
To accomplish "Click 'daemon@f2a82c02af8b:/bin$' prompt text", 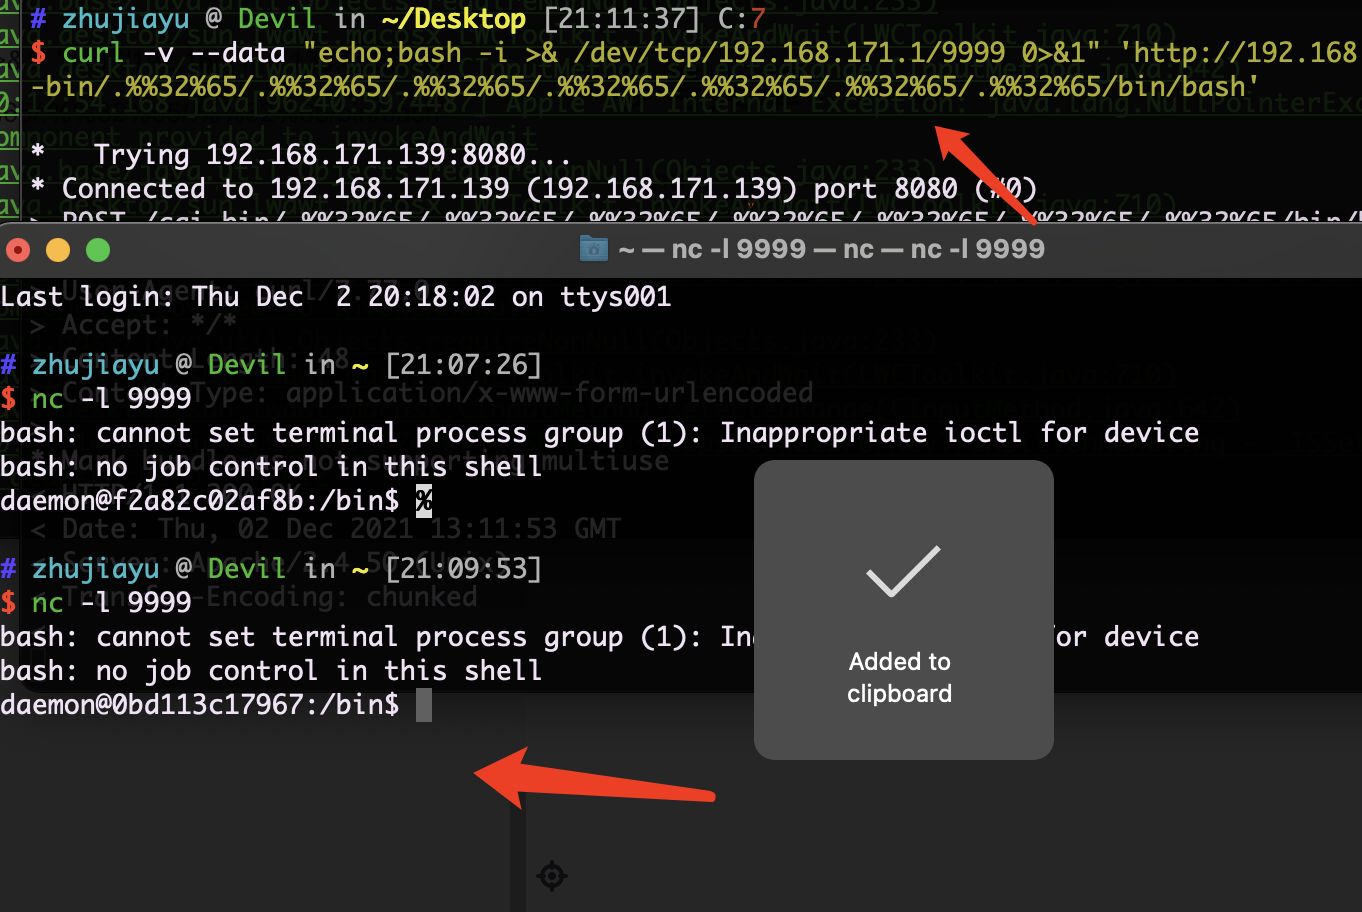I will [200, 501].
